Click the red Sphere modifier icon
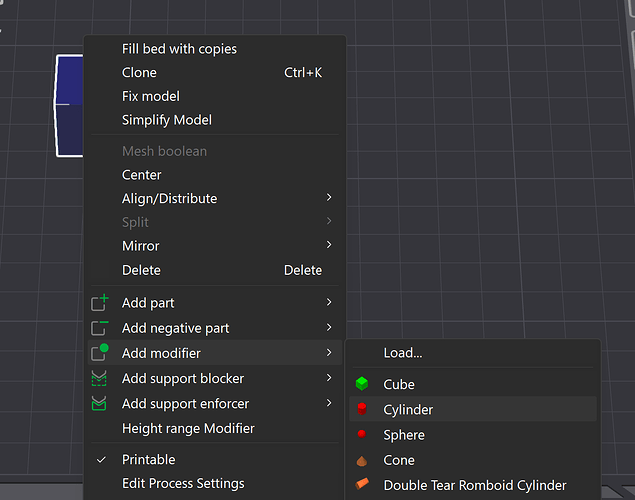Screen dimensions: 635x500 362,434
